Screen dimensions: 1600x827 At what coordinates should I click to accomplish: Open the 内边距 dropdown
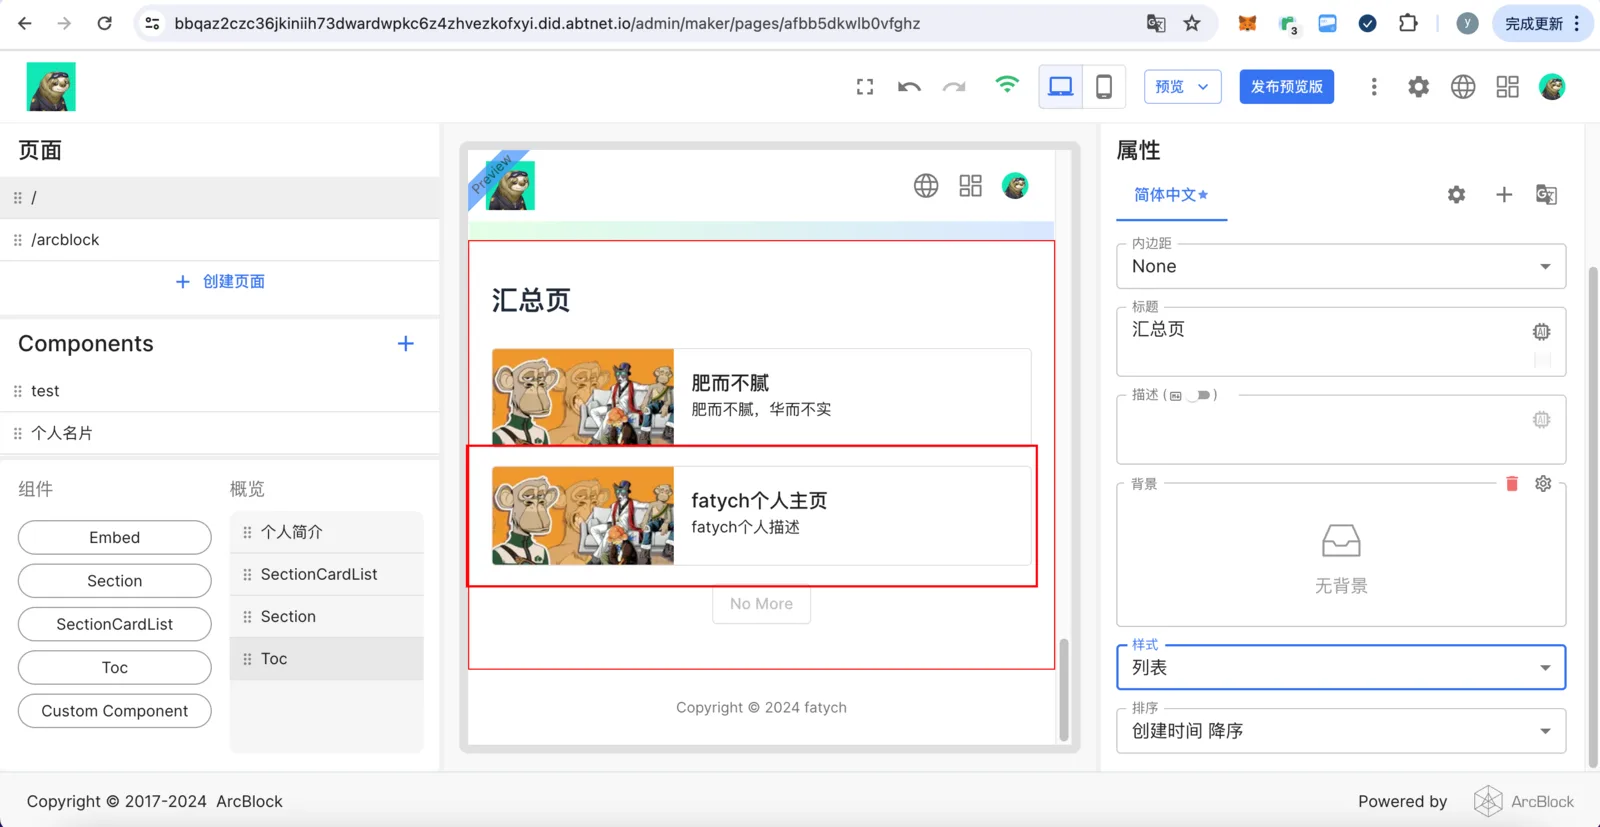tap(1341, 266)
